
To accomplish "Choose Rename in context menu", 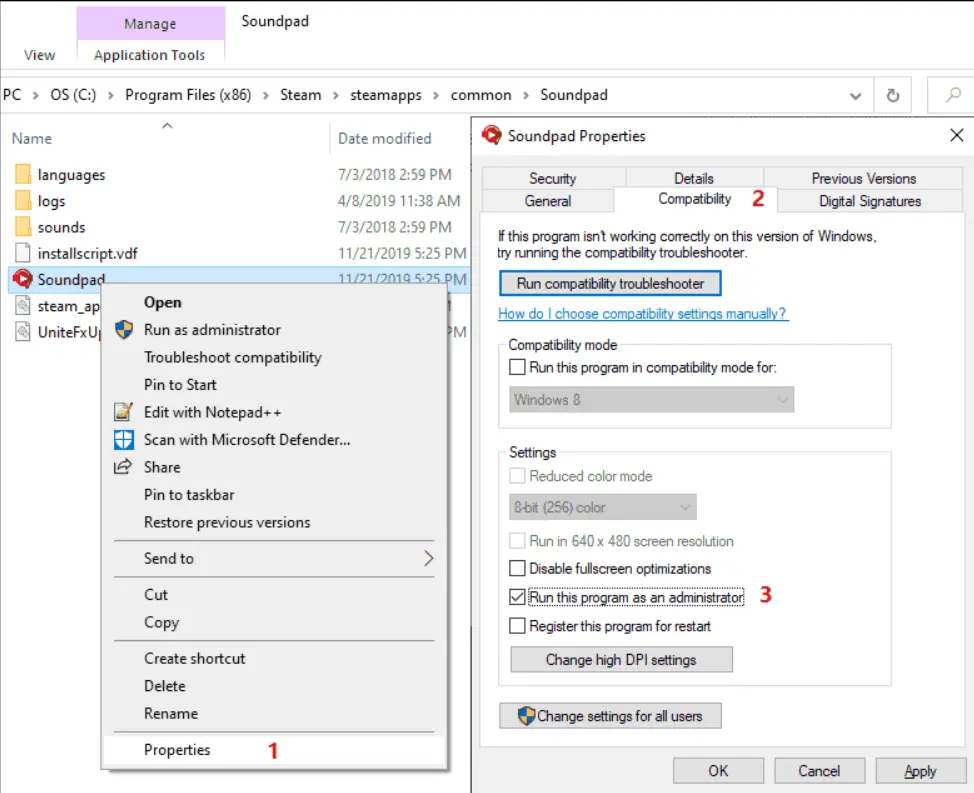I will (x=273, y=713).
